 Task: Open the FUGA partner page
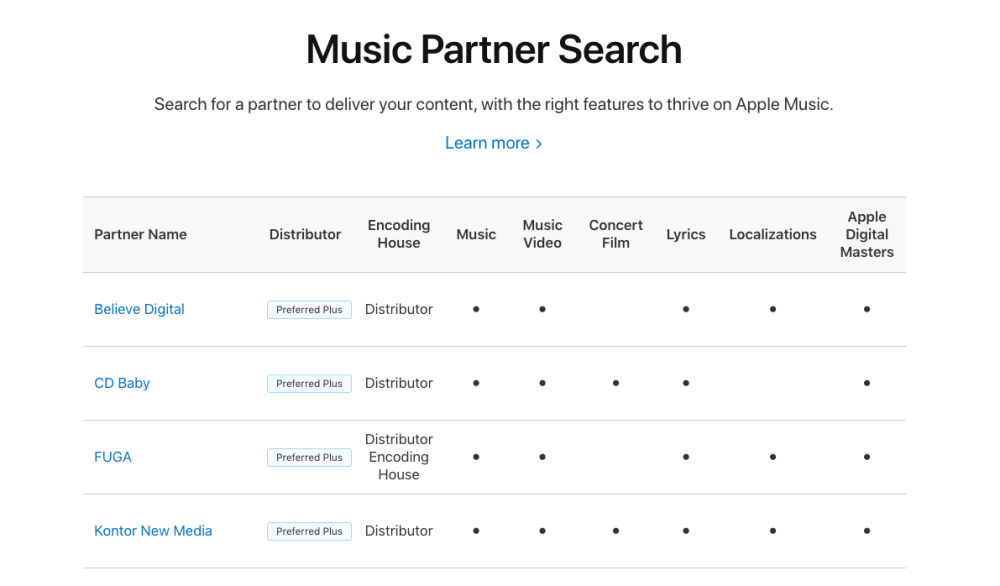[x=112, y=457]
